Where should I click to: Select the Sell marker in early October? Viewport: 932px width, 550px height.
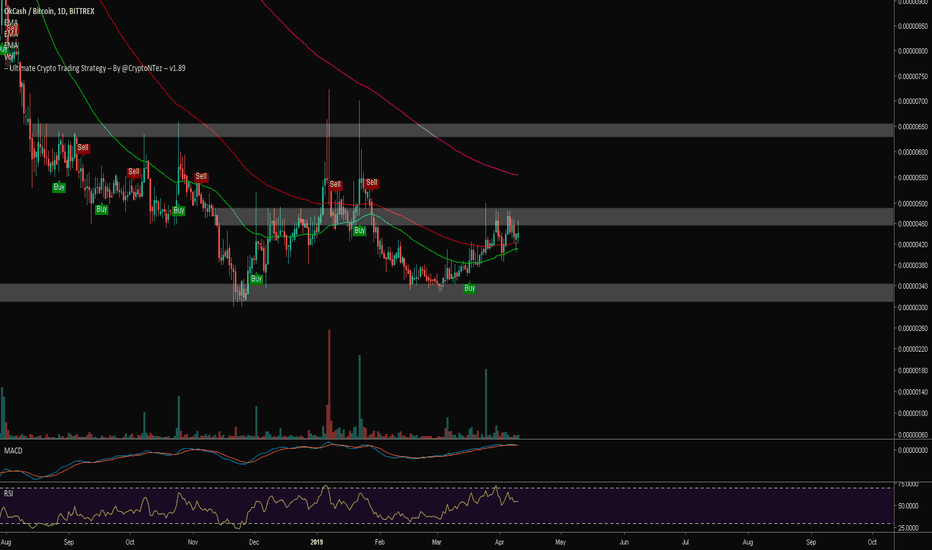pos(134,172)
